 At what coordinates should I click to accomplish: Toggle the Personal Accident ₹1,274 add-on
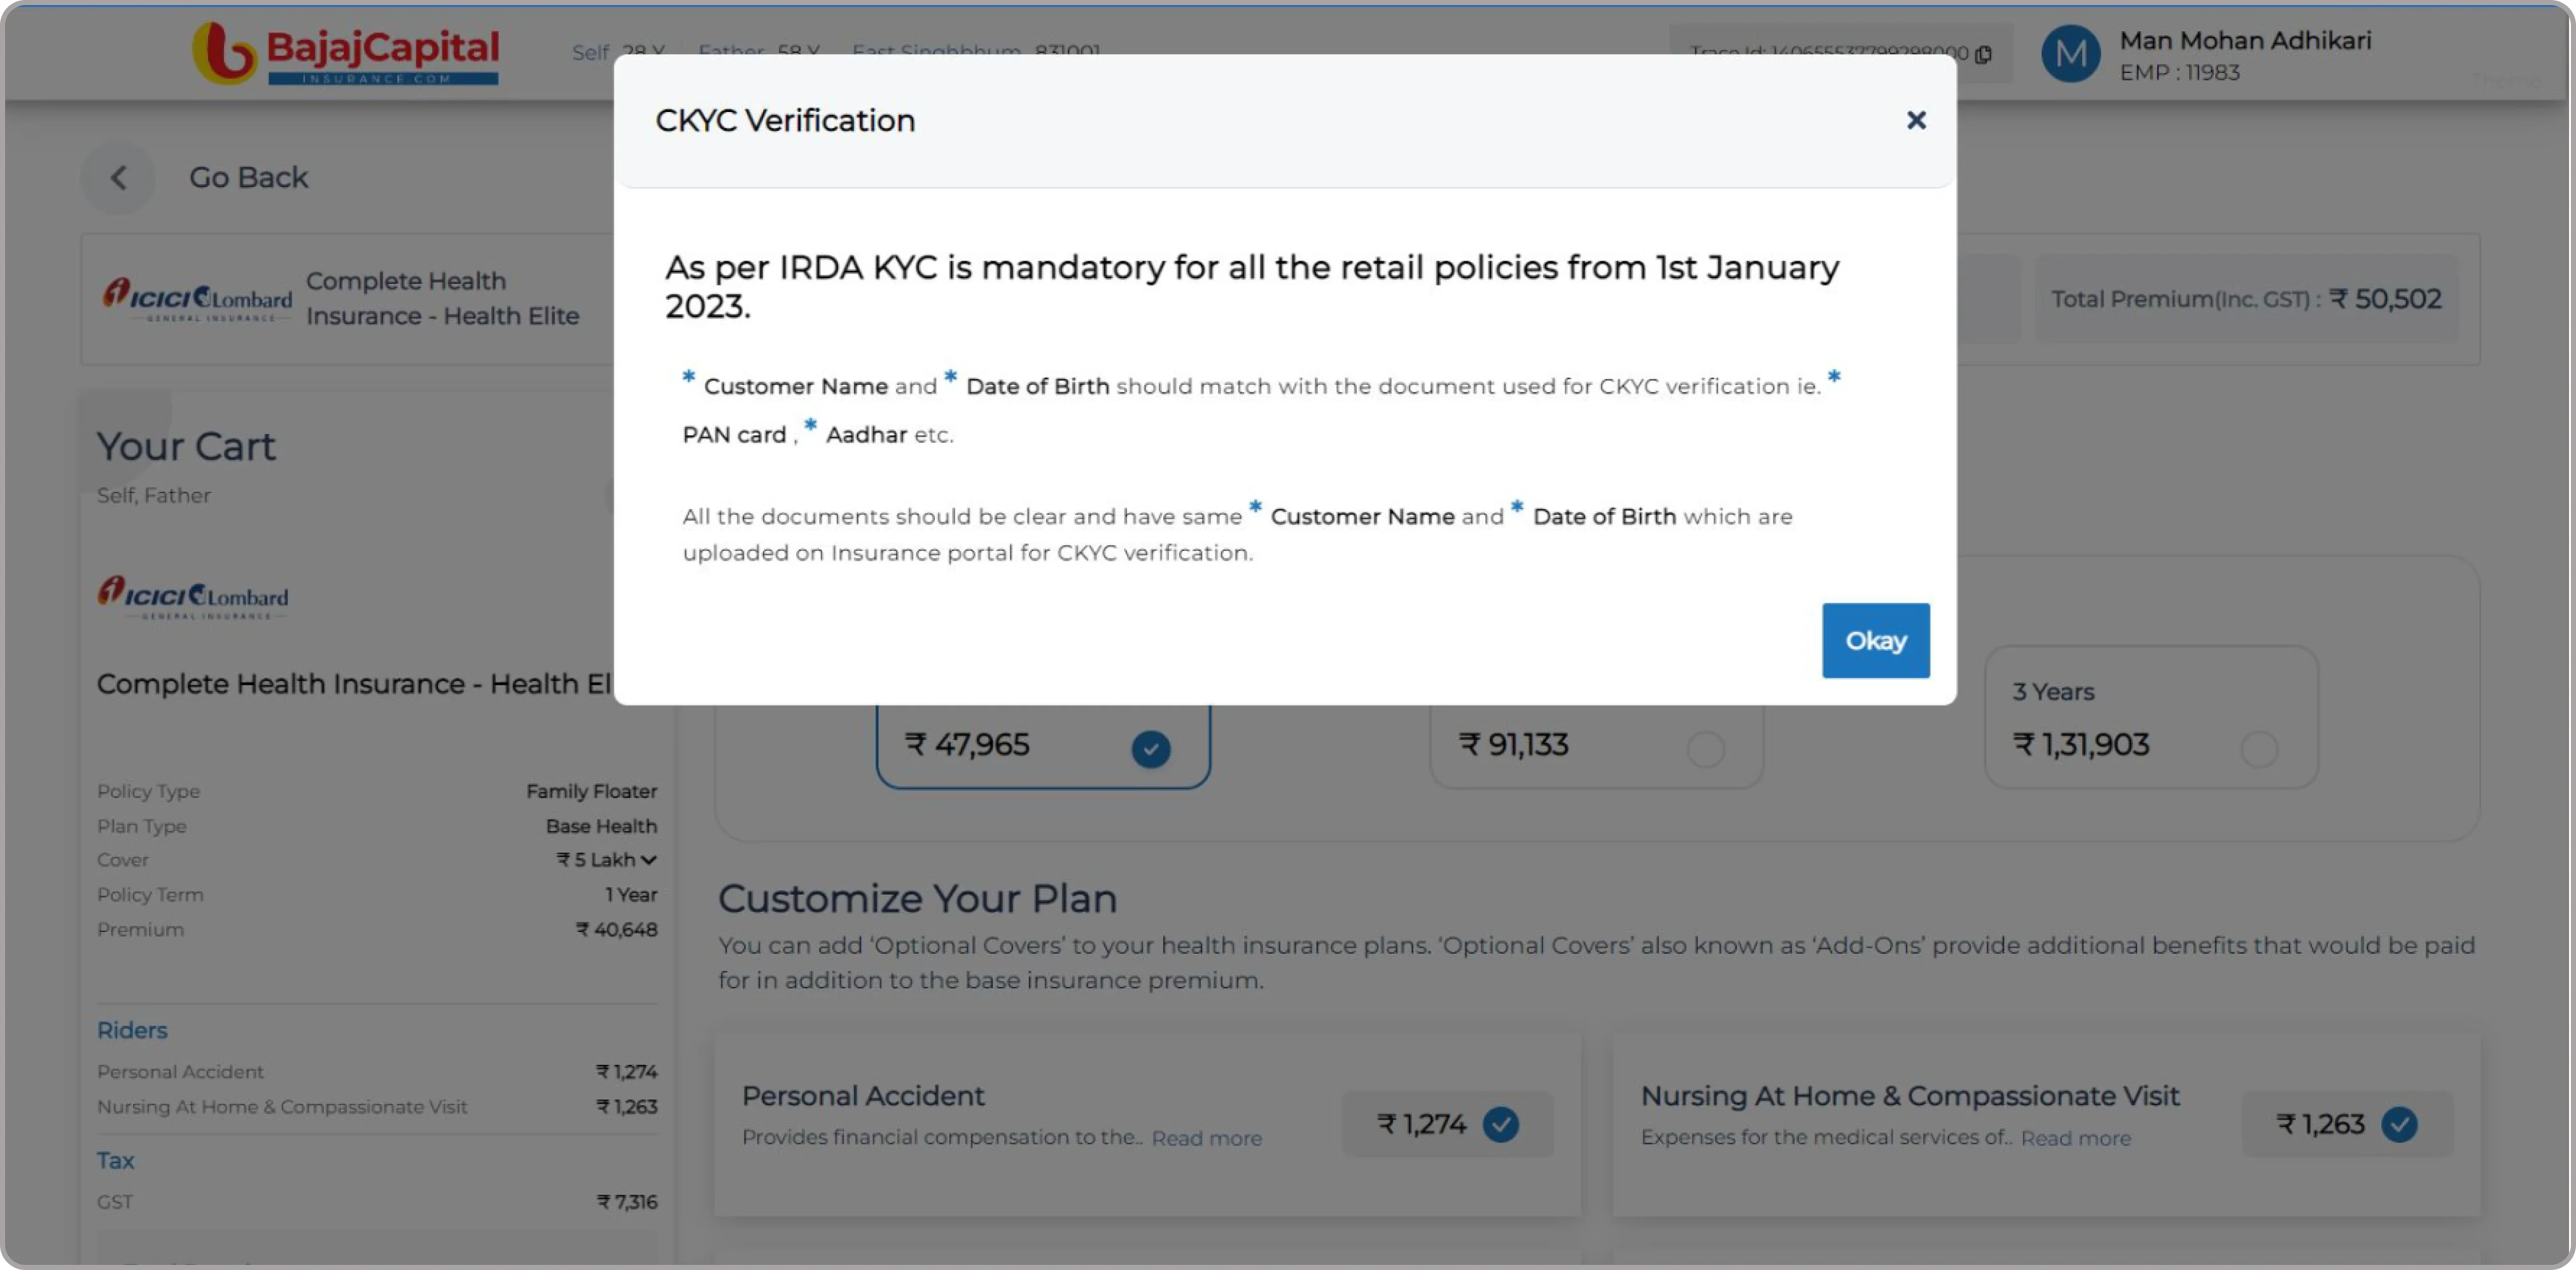pyautogui.click(x=1500, y=1124)
